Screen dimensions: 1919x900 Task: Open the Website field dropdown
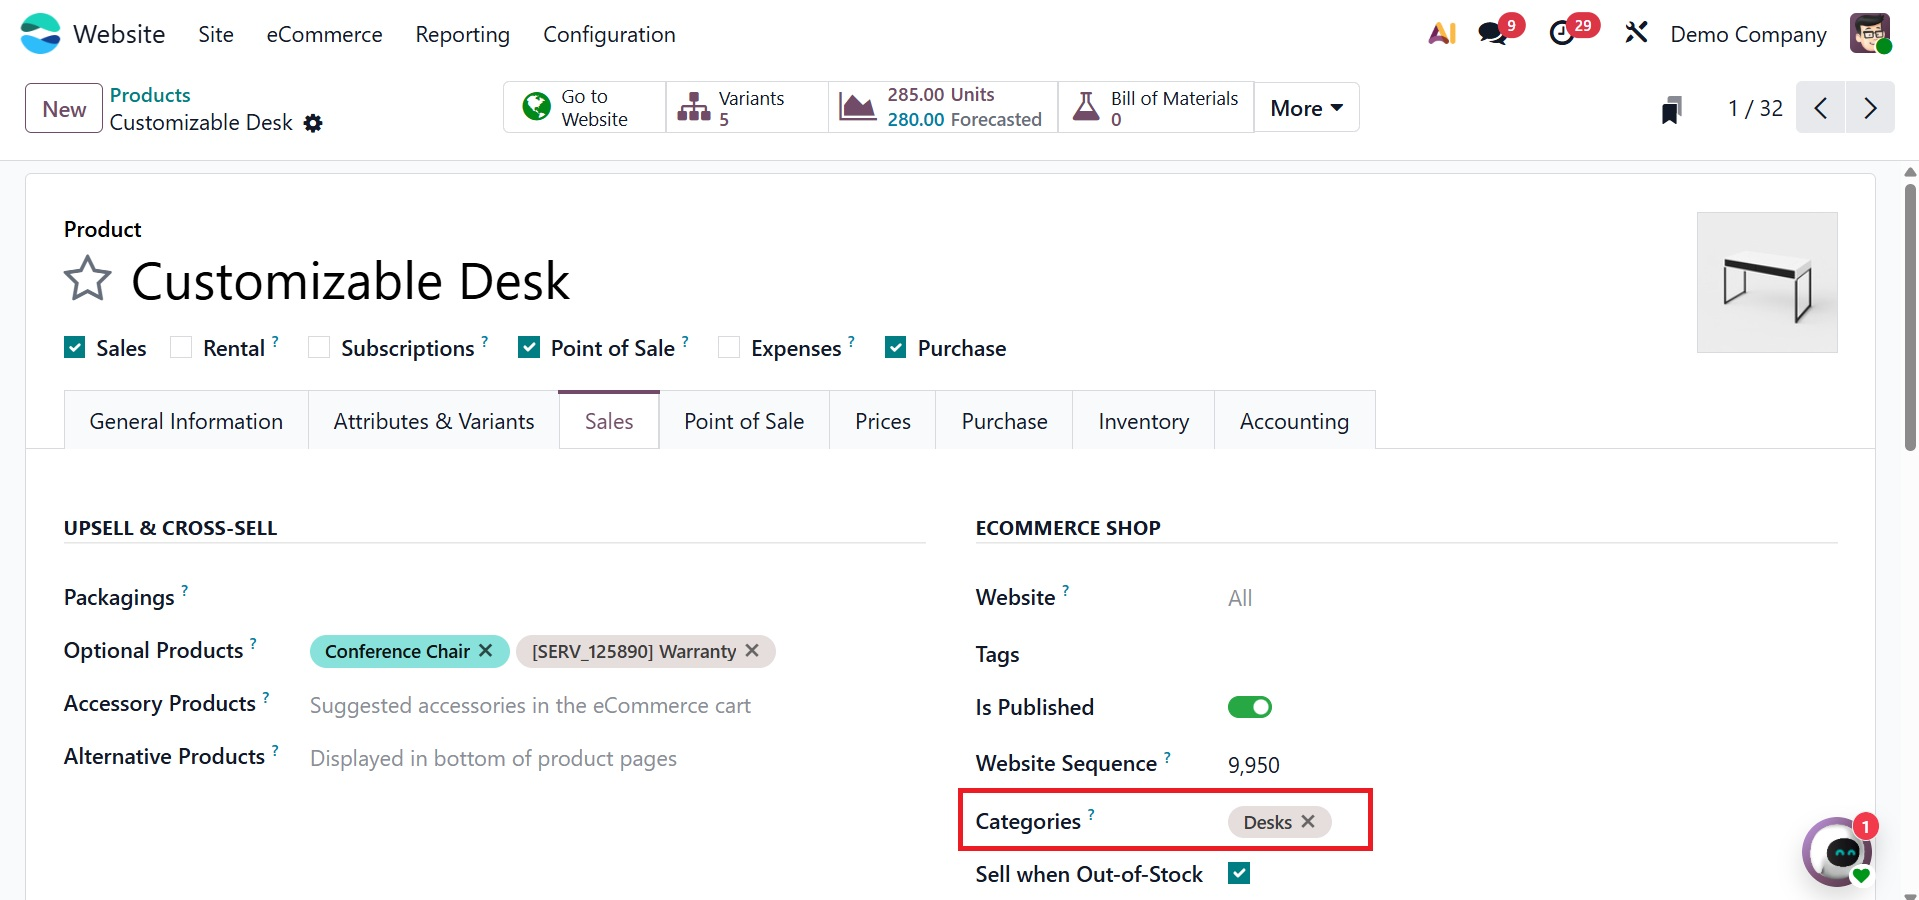coord(1400,598)
